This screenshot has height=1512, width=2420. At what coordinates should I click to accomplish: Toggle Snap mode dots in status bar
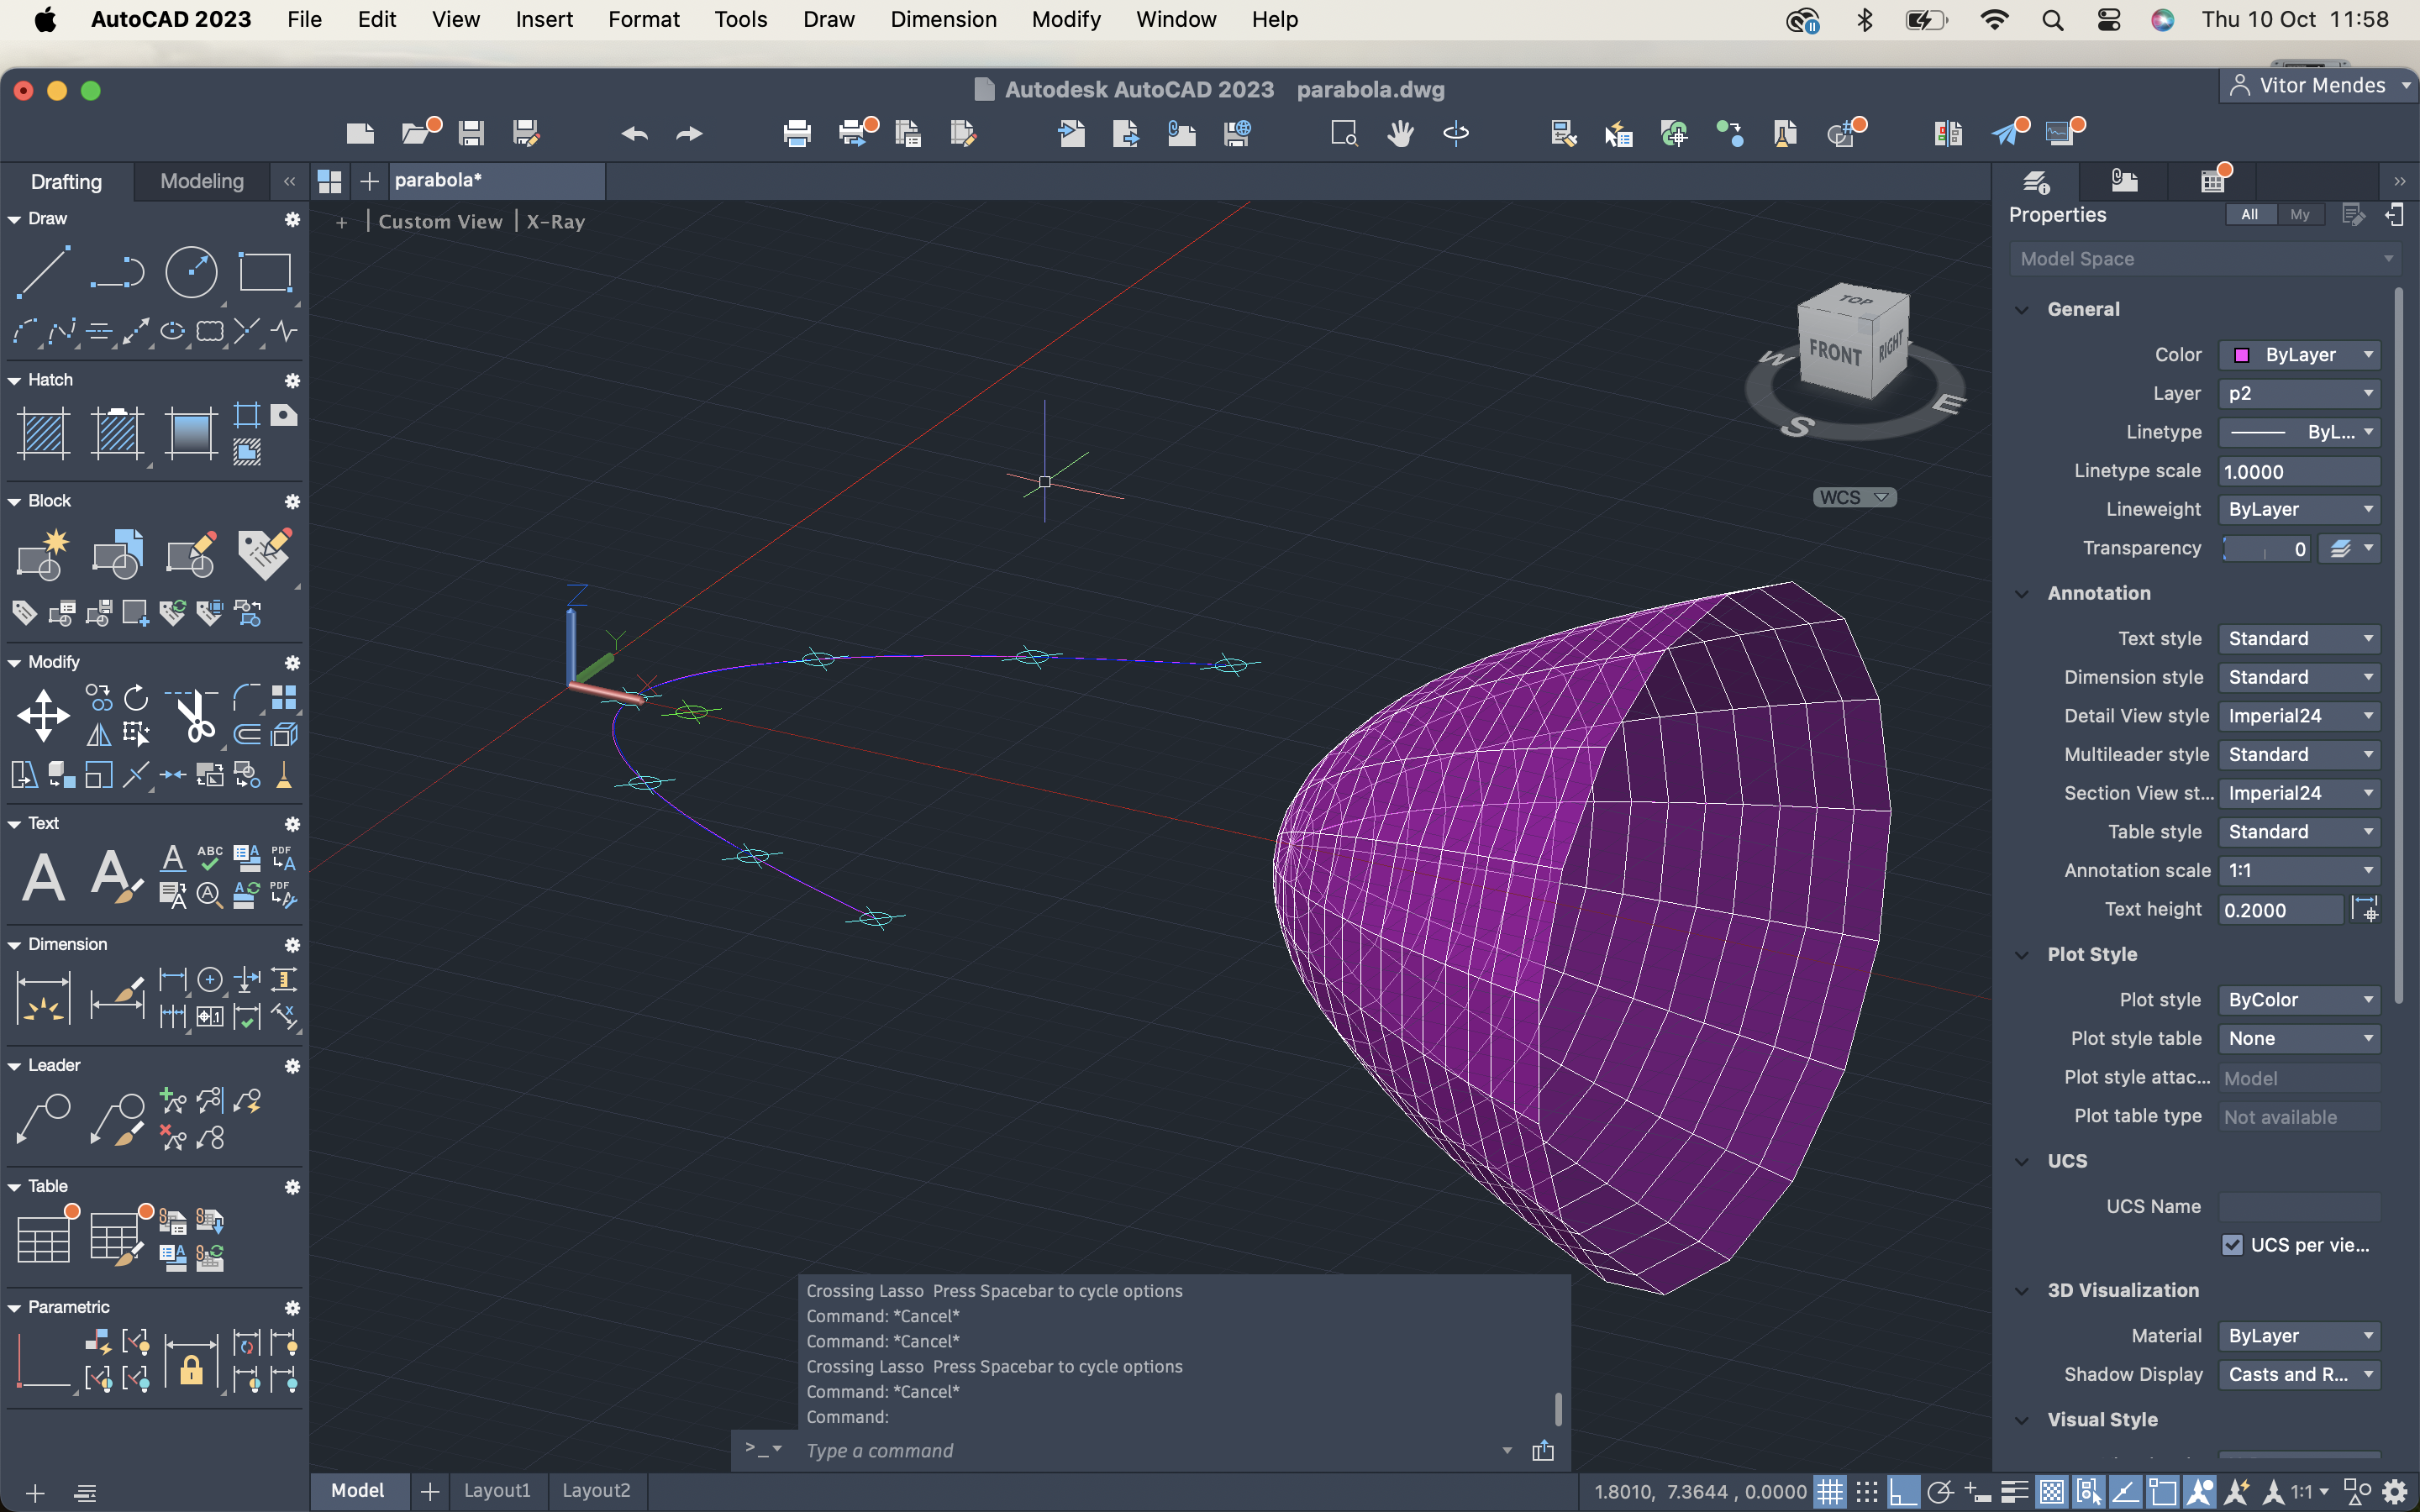(1866, 1492)
